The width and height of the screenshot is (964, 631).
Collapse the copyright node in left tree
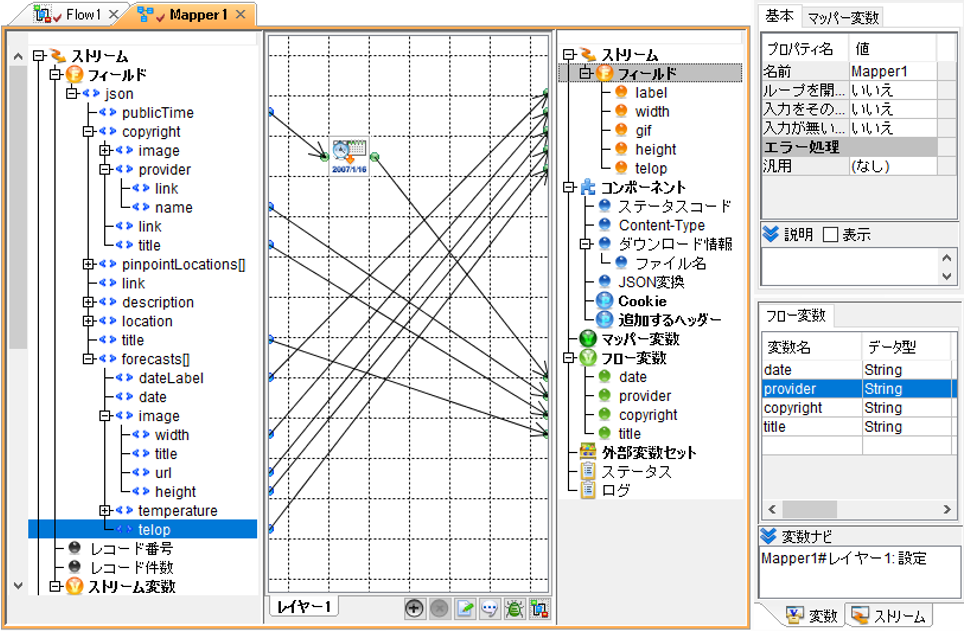pos(88,131)
